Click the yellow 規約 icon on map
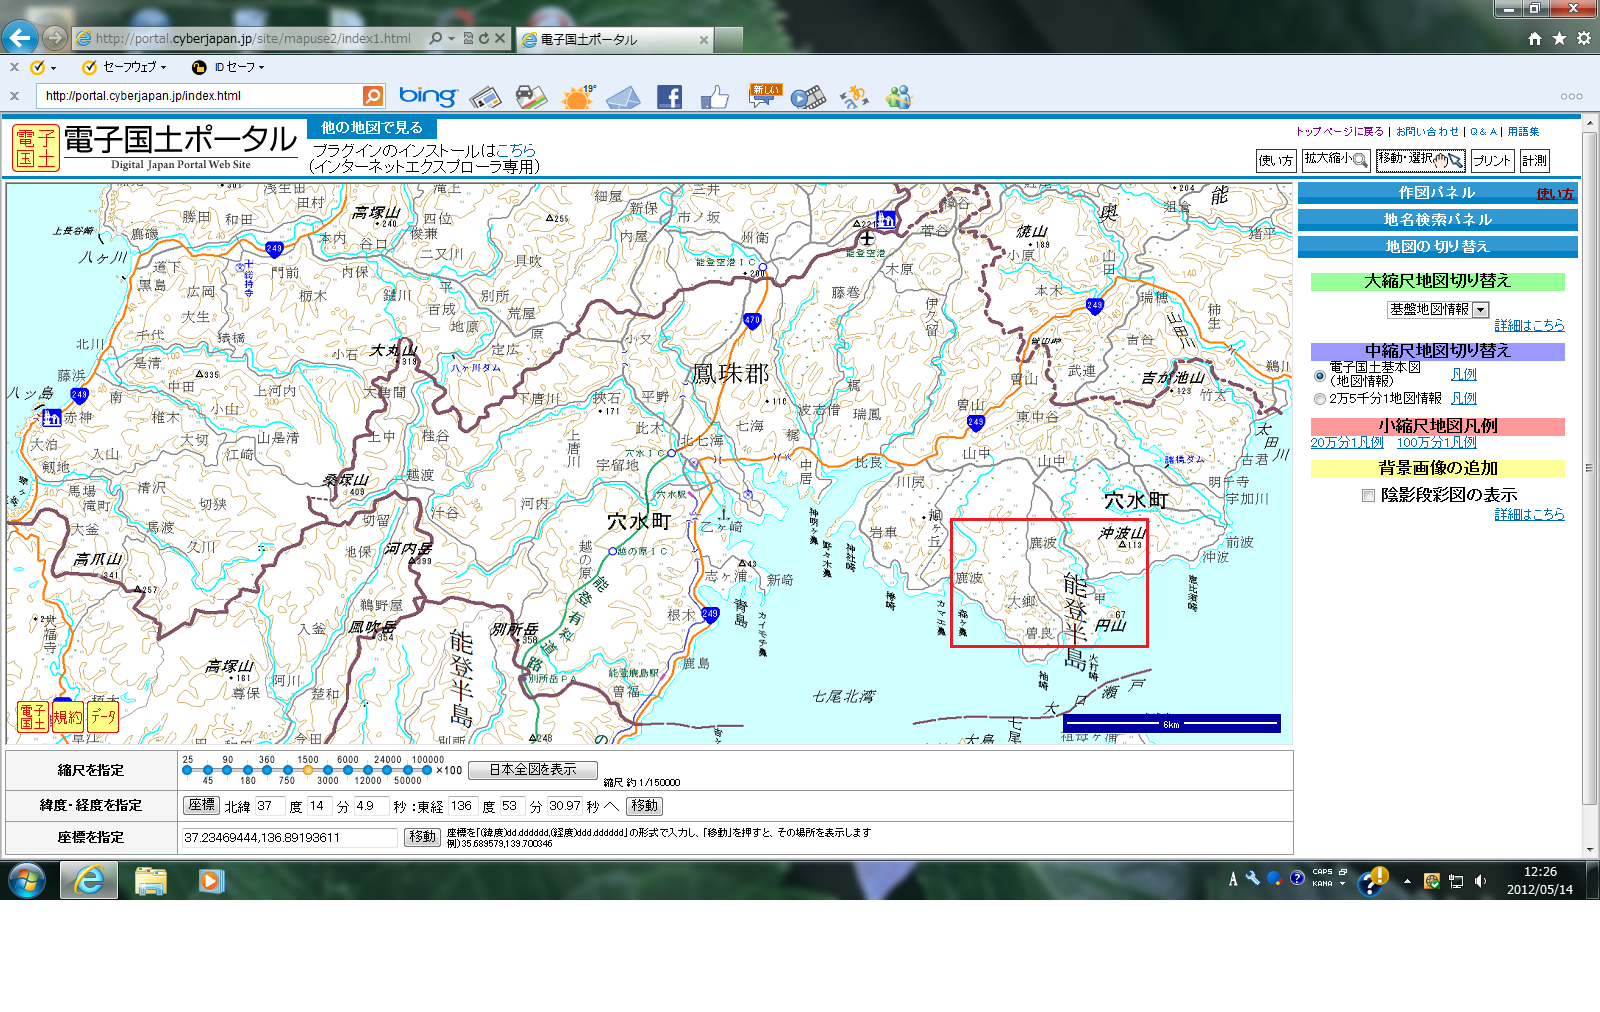 point(68,717)
